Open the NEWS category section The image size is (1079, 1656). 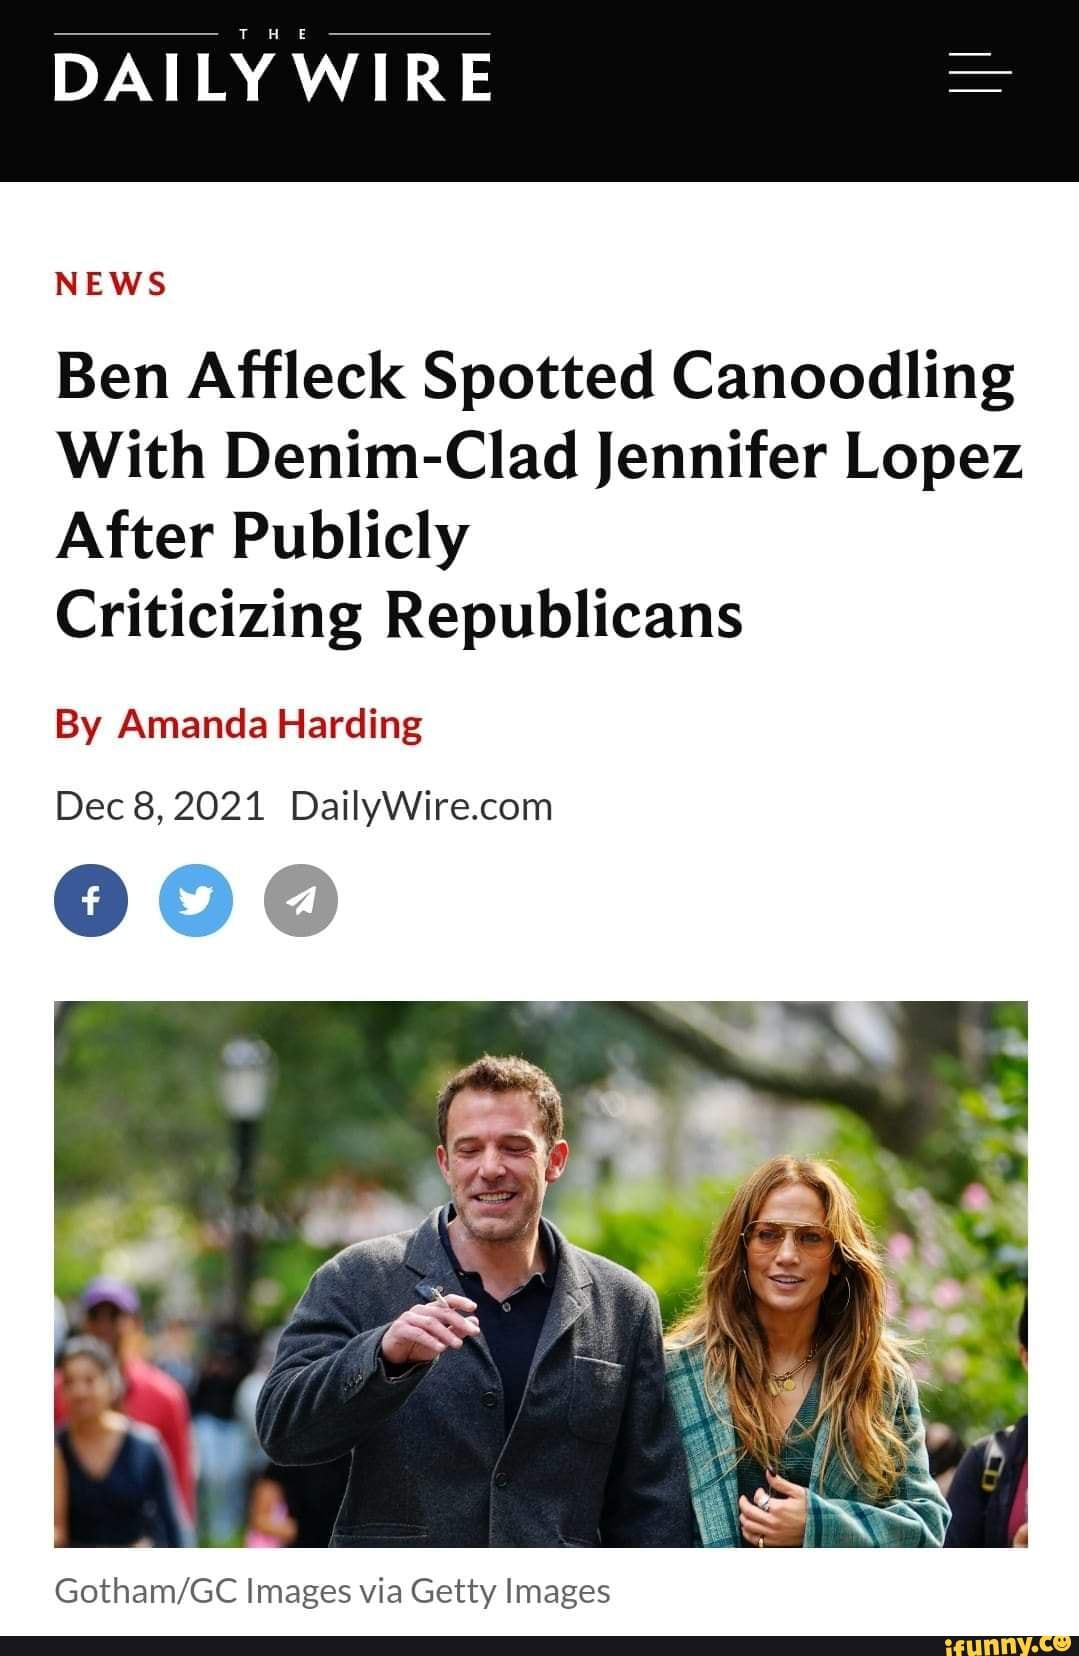click(111, 284)
